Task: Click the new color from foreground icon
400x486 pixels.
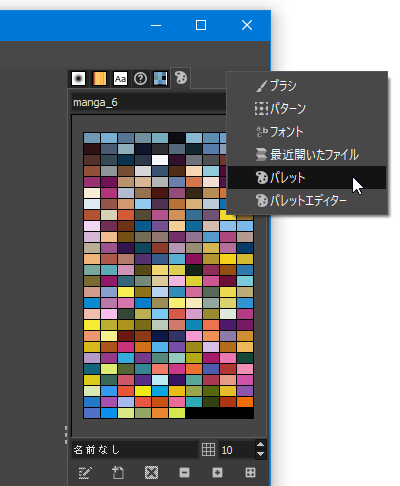Action: [x=118, y=472]
